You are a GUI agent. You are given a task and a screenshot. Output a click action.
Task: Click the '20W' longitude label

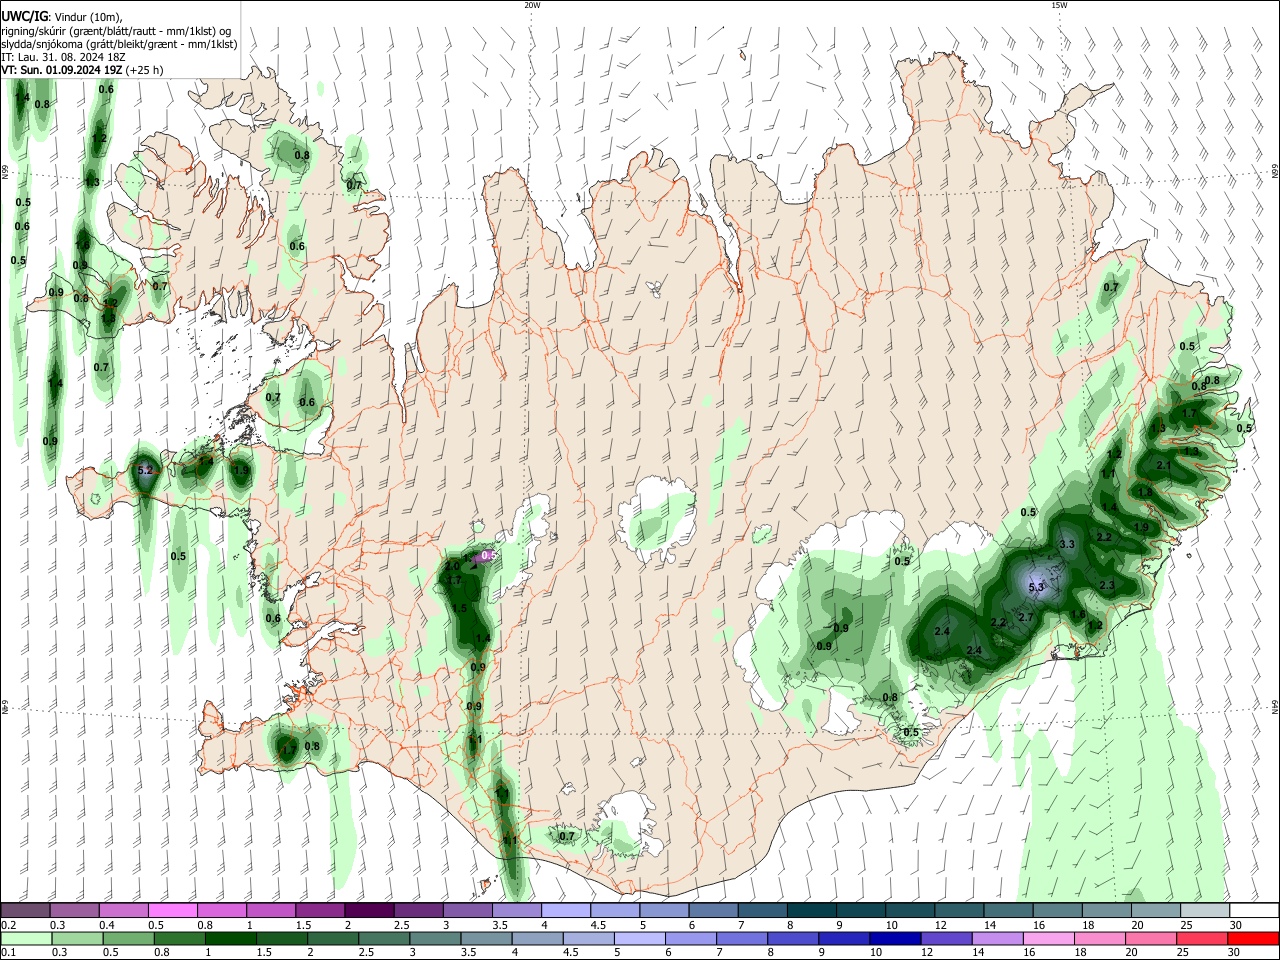pyautogui.click(x=532, y=5)
